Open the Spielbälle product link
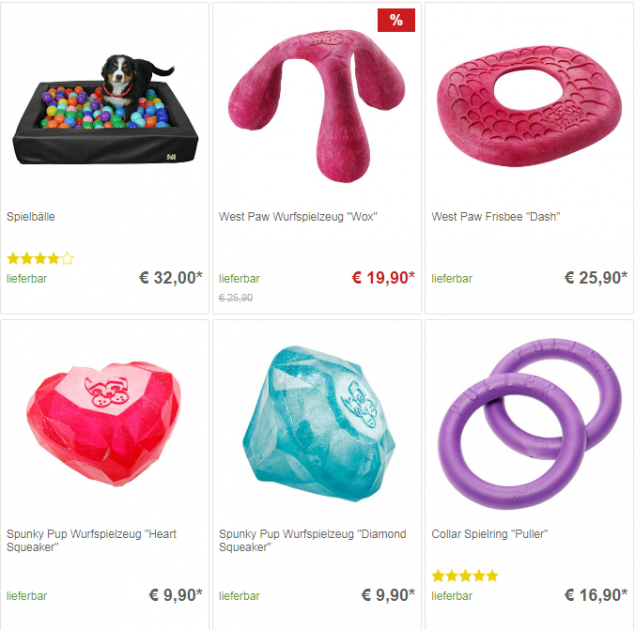This screenshot has width=635, height=630. pos(31,217)
